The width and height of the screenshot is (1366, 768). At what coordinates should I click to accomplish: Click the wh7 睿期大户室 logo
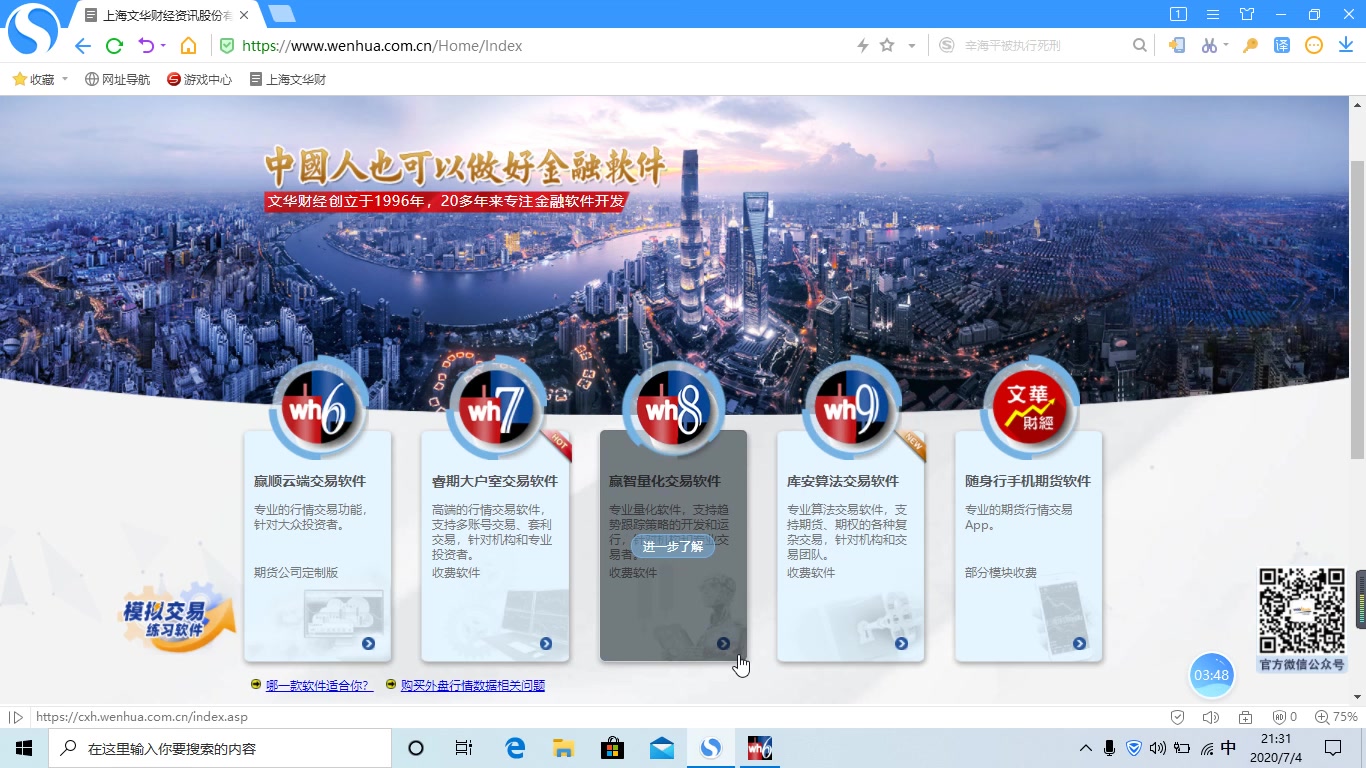(x=496, y=408)
